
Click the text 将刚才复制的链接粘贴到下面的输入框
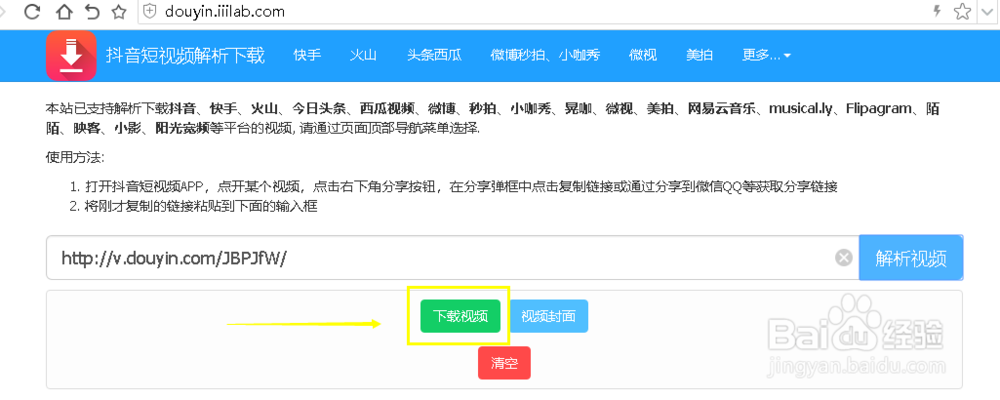click(x=201, y=206)
